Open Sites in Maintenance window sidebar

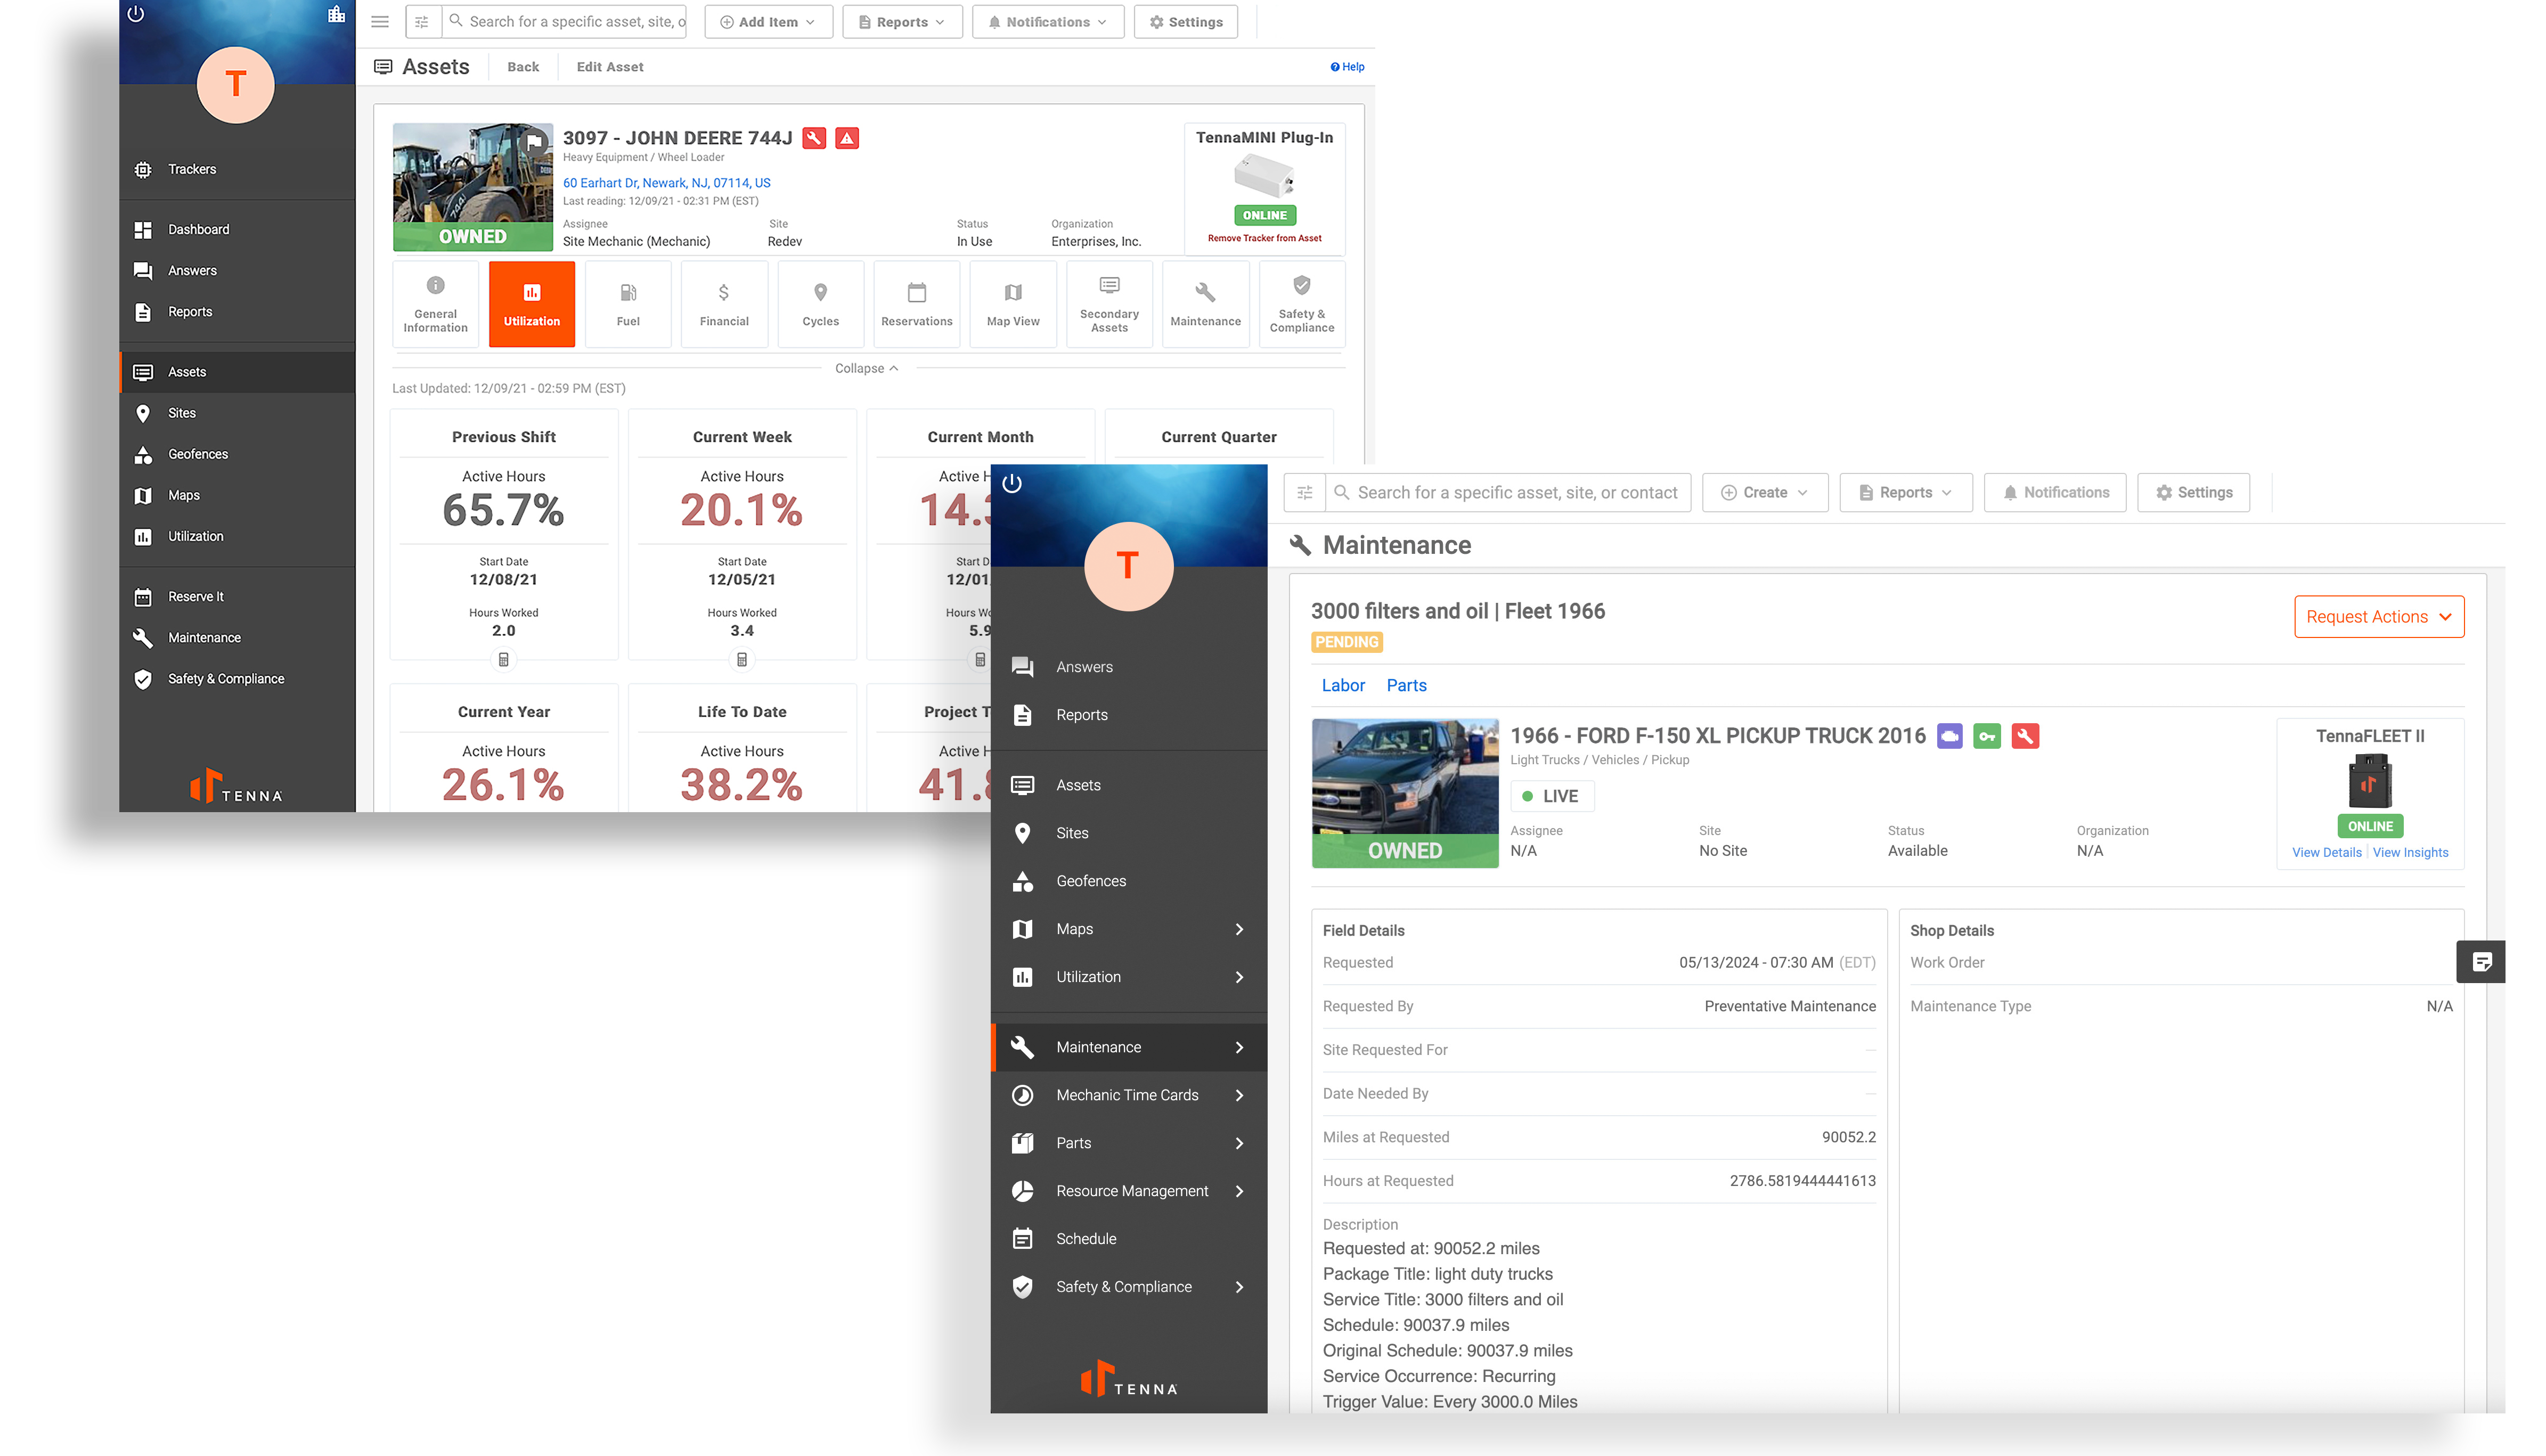(1129, 833)
